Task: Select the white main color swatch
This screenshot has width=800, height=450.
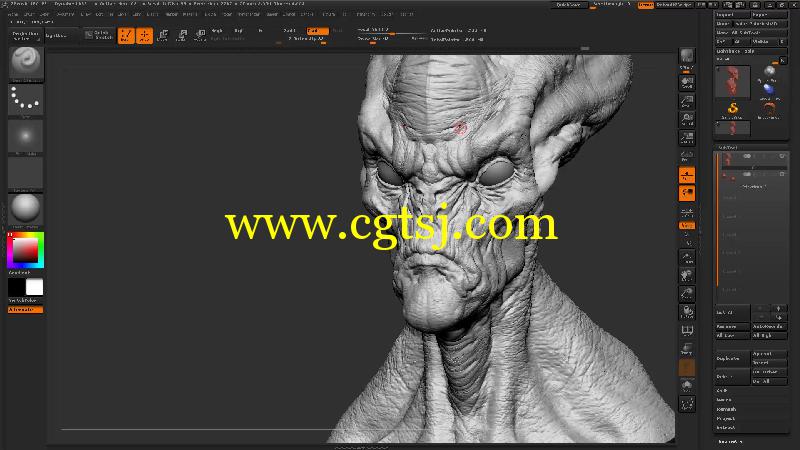Action: (x=35, y=287)
